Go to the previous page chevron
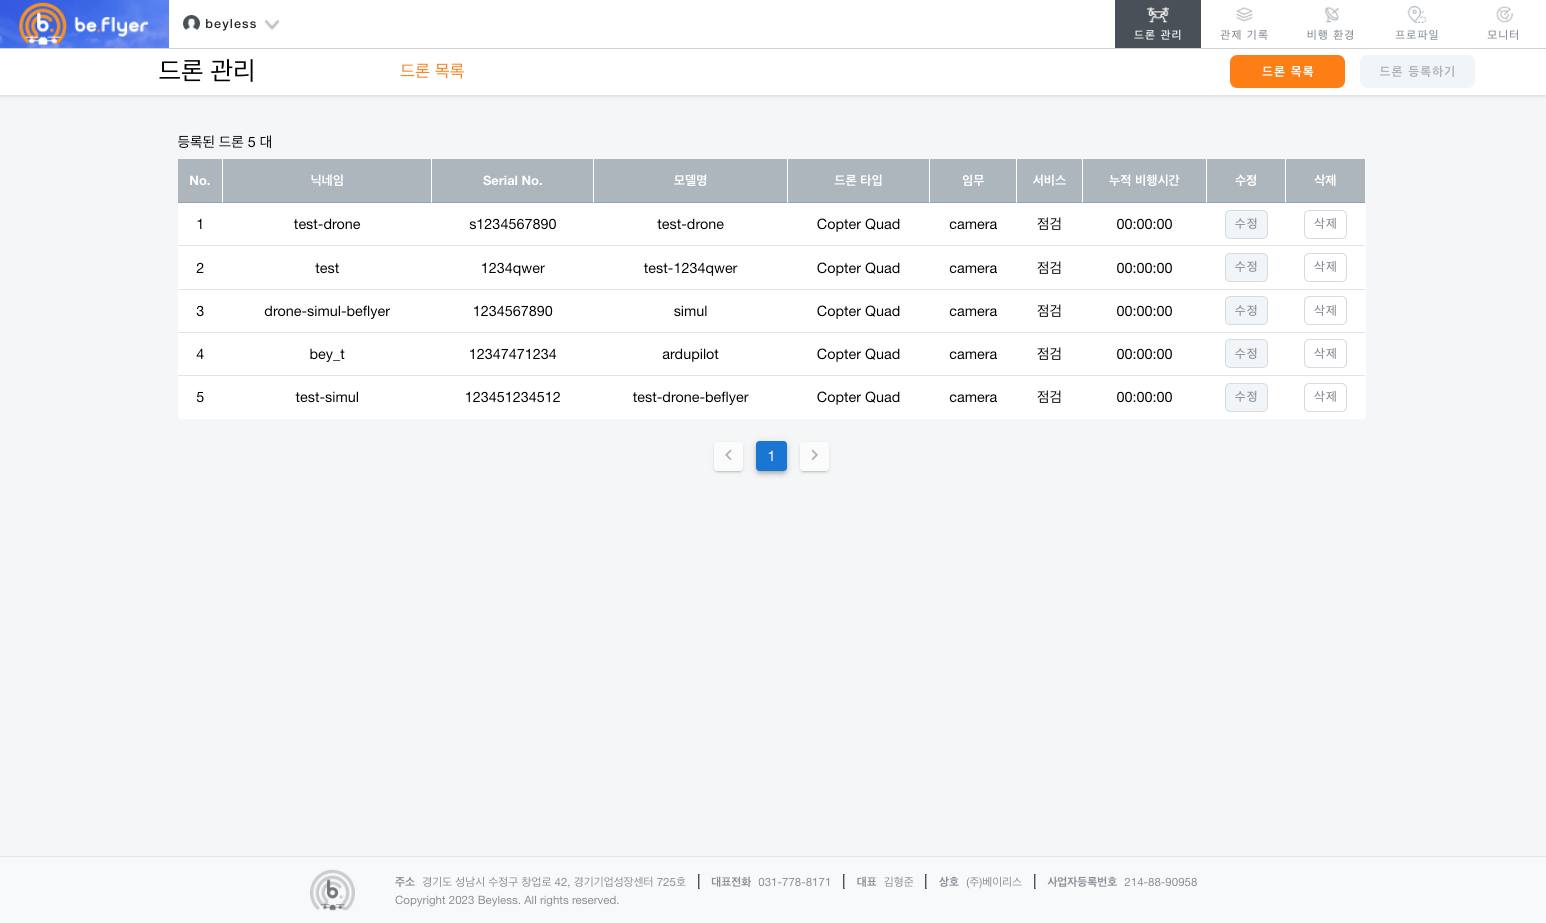The width and height of the screenshot is (1546, 923). pyautogui.click(x=728, y=456)
